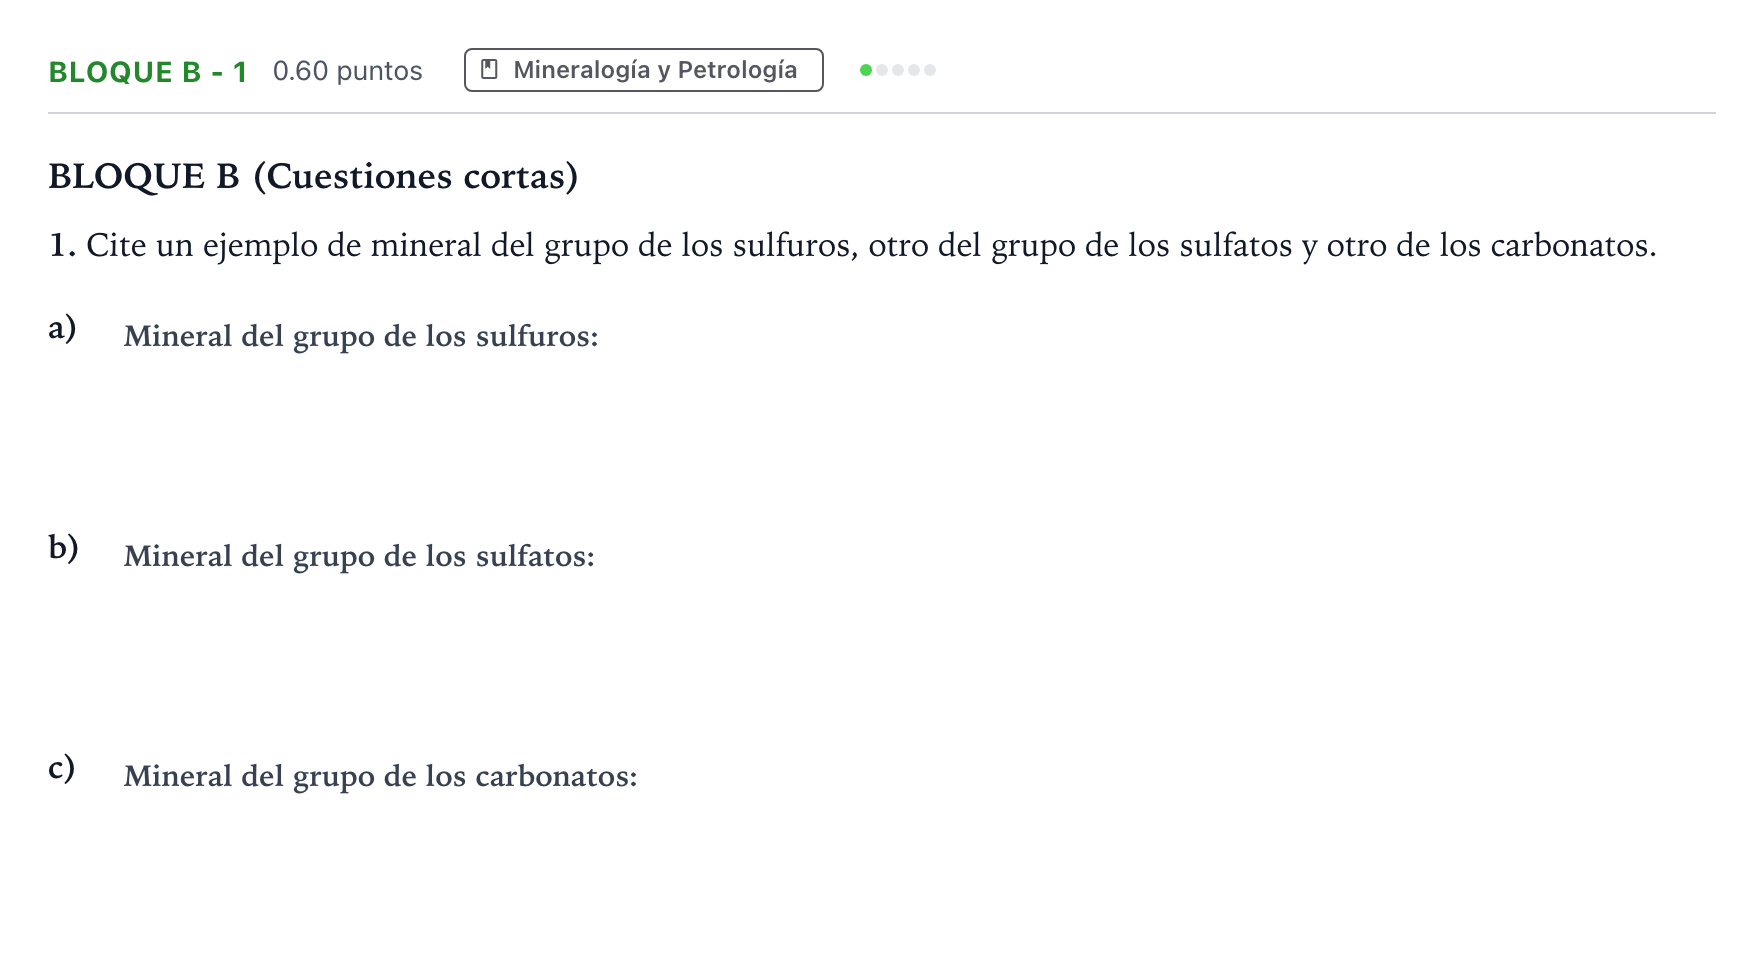Select the fifth grey difficulty dot

point(930,70)
